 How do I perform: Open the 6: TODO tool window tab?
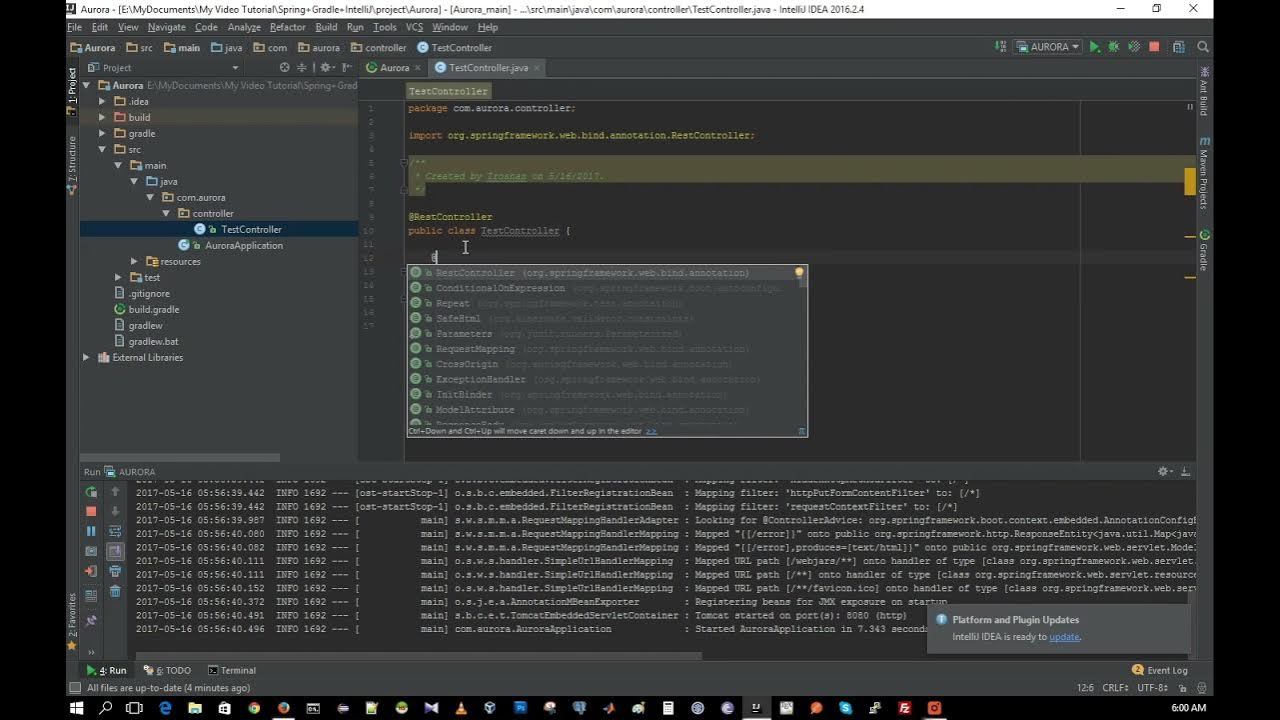(167, 670)
